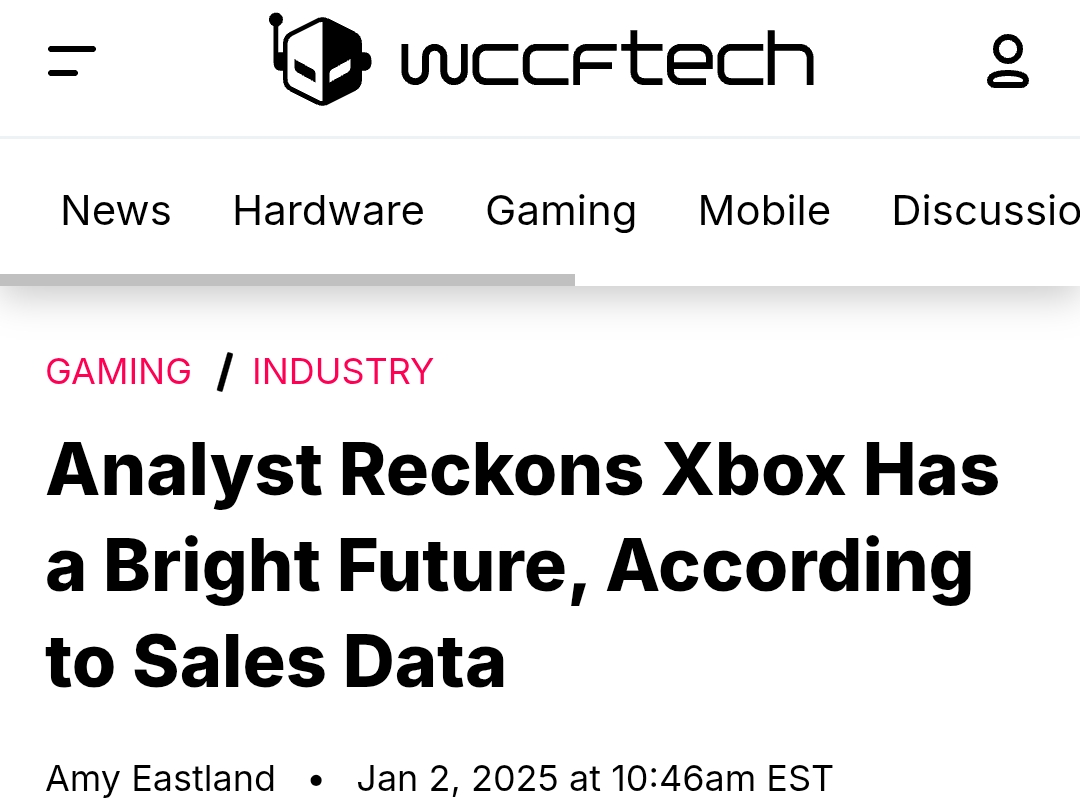Image resolution: width=1080 pixels, height=803 pixels.
Task: Click the slash separator between breadcrumbs
Action: [225, 372]
